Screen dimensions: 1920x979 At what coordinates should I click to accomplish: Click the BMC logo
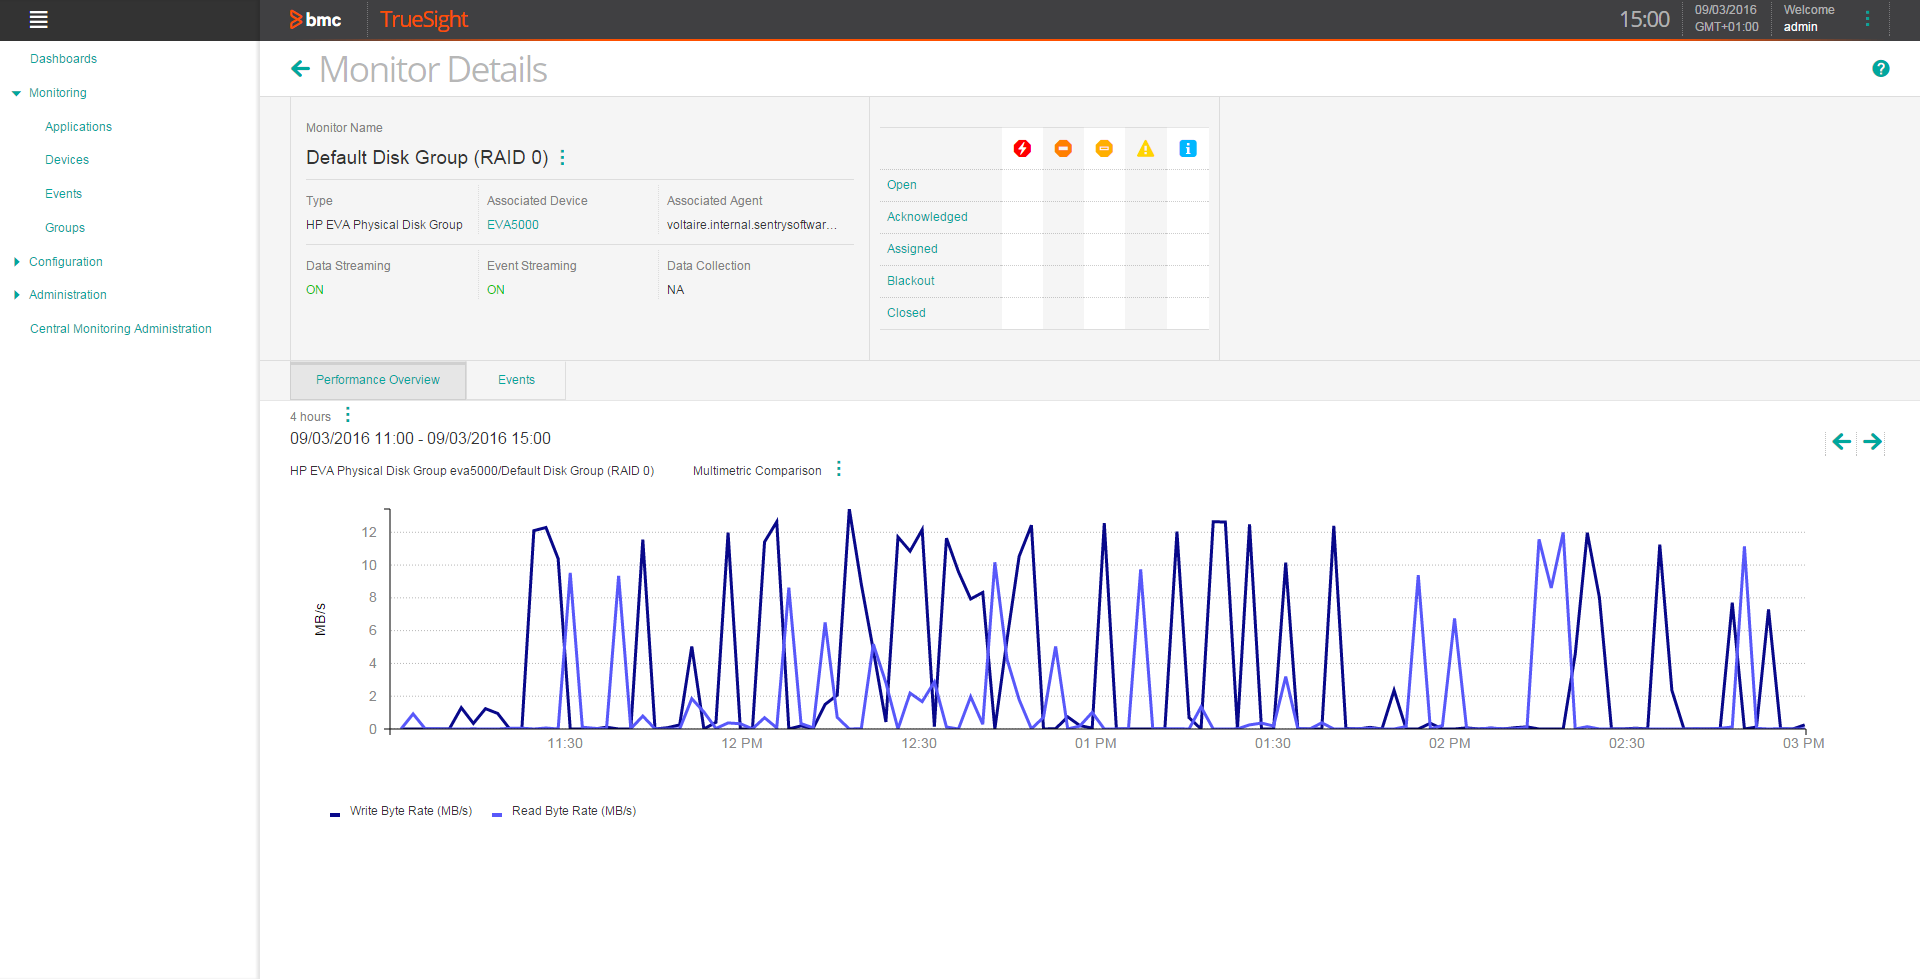(315, 19)
